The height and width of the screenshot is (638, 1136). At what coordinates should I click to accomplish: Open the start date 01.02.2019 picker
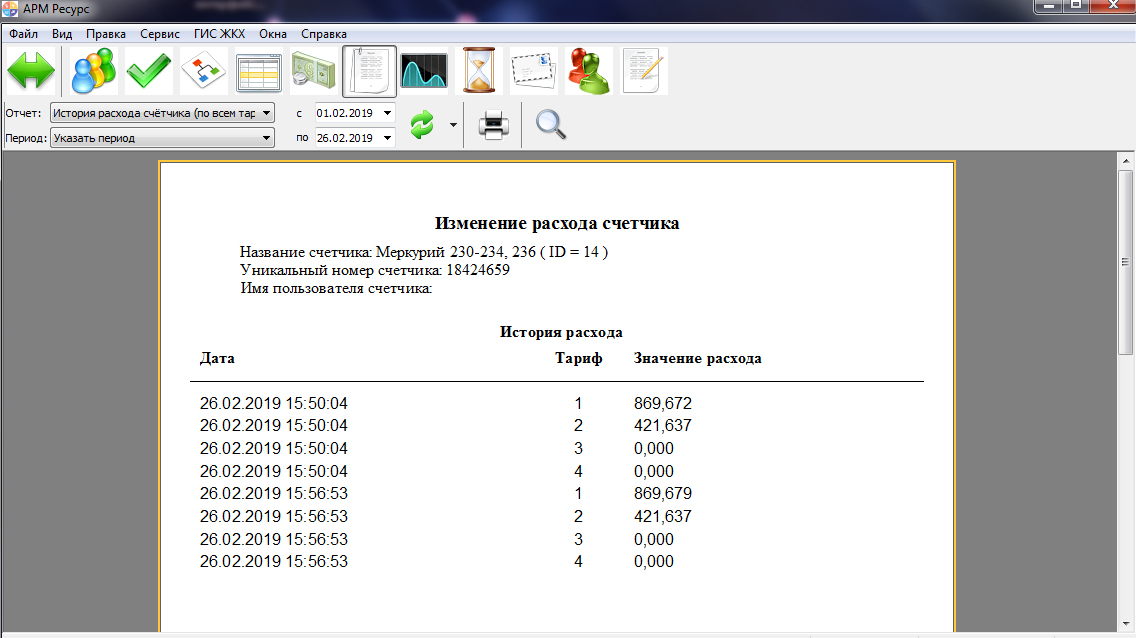(x=387, y=113)
